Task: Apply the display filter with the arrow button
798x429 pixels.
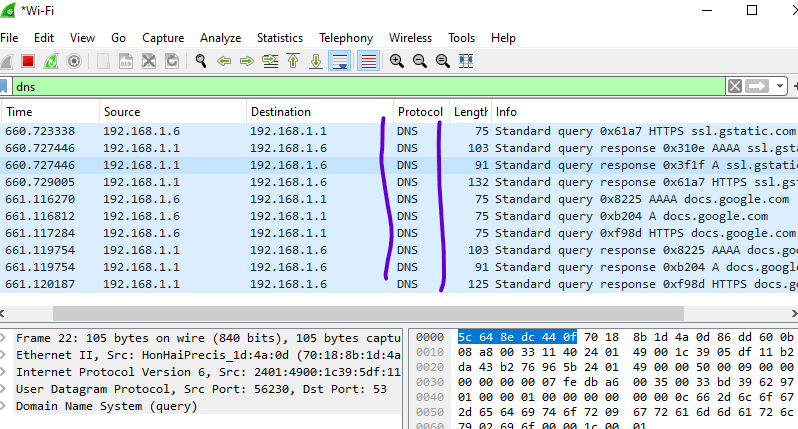Action: point(757,87)
